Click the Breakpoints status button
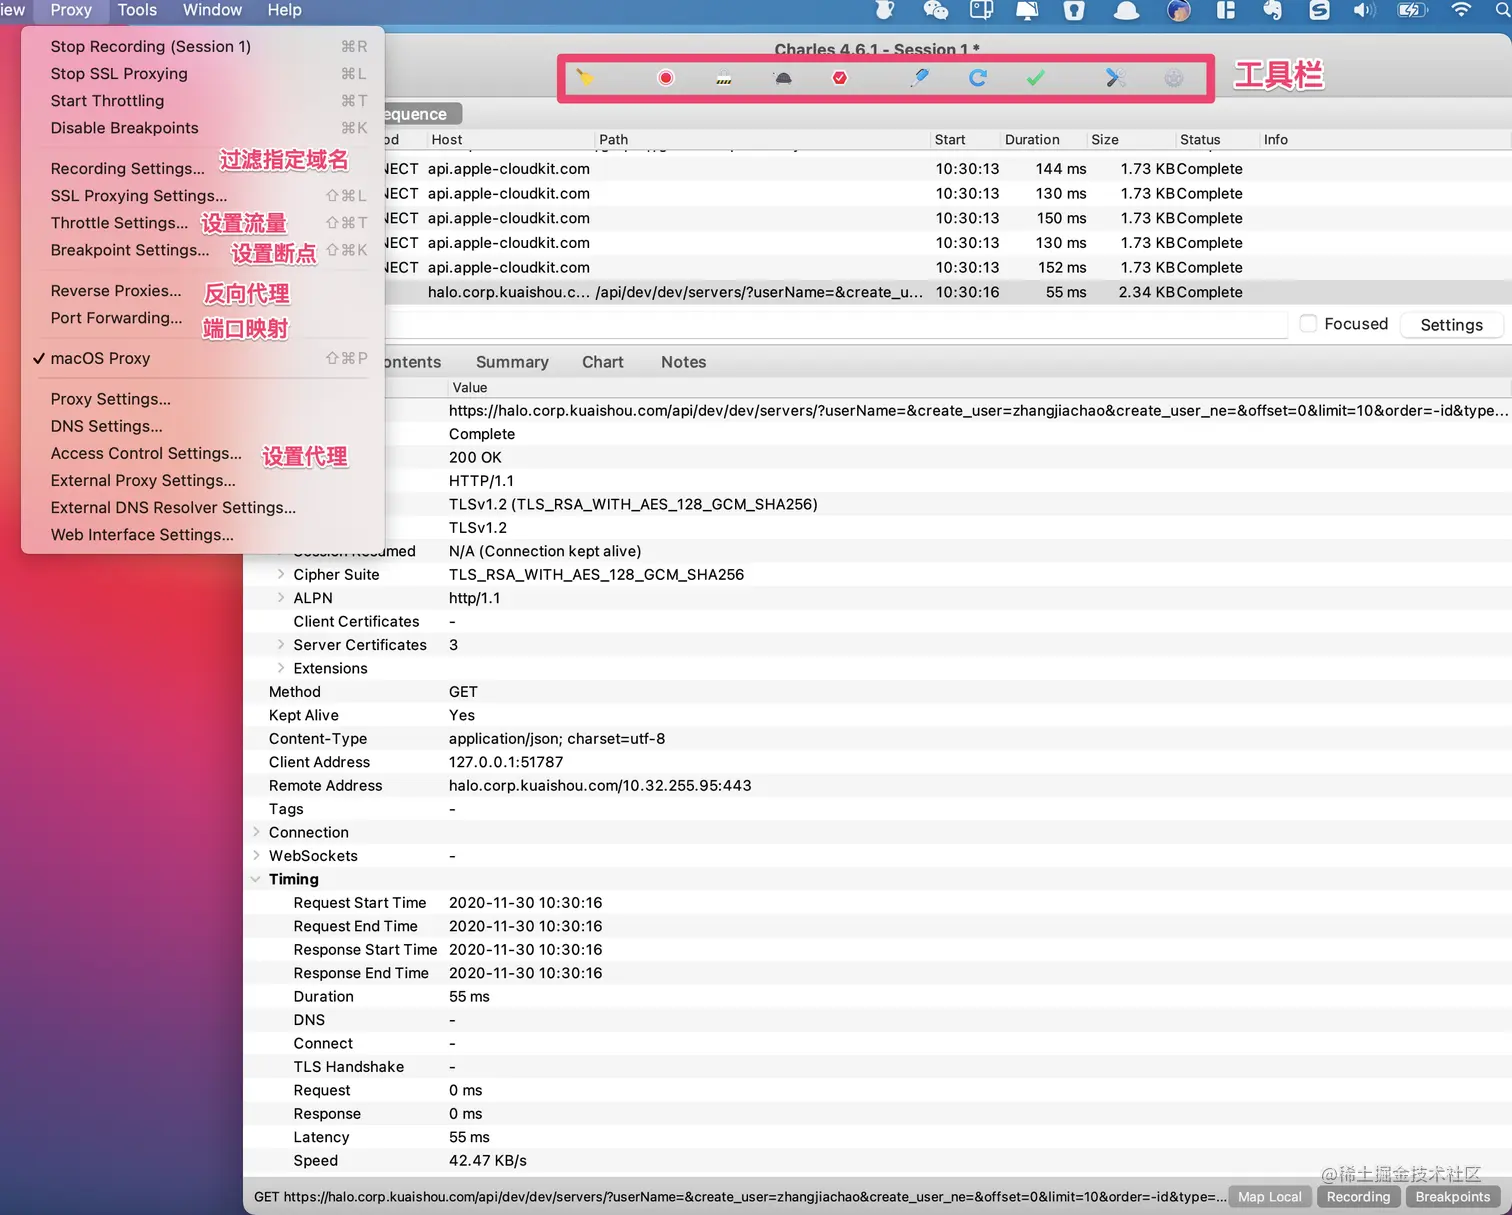This screenshot has width=1512, height=1215. click(1453, 1196)
